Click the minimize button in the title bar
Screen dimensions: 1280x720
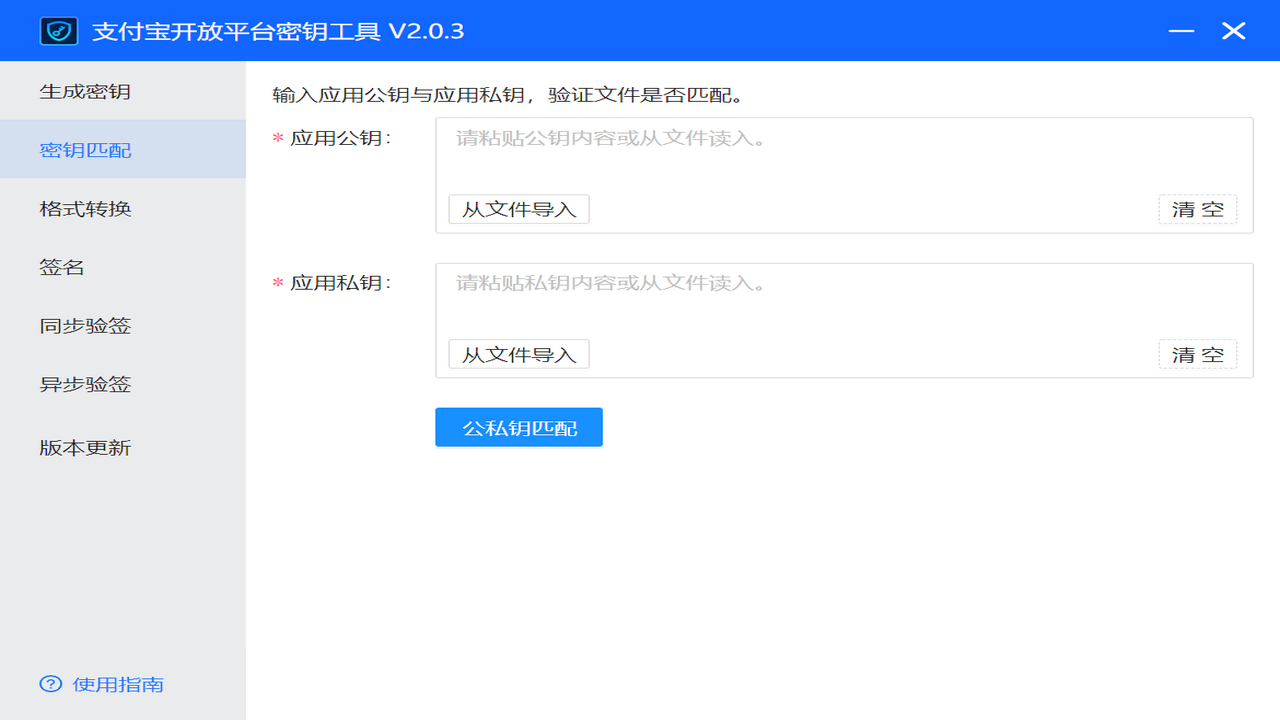1181,31
